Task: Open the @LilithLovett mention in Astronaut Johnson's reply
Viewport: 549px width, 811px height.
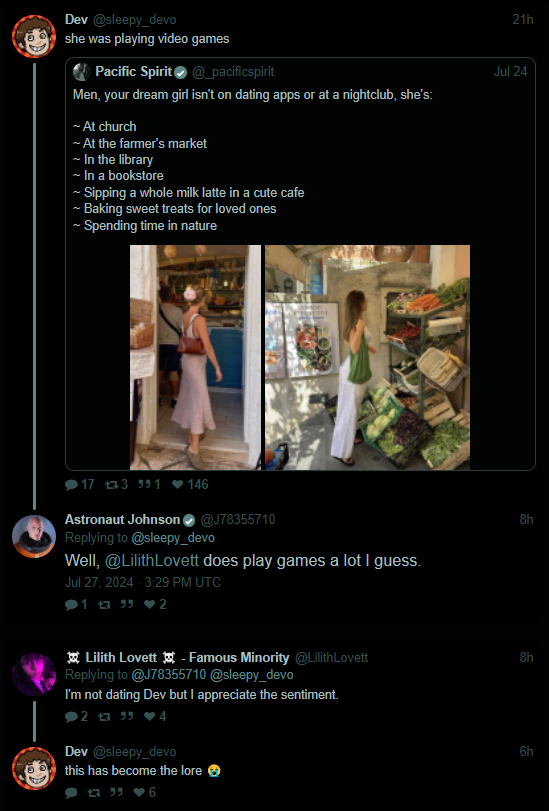Action: tap(152, 561)
